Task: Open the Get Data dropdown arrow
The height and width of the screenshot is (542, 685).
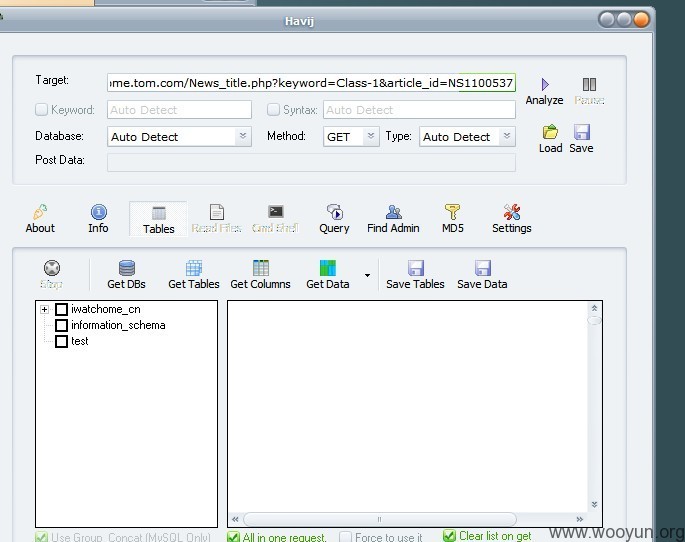Action: click(x=367, y=275)
